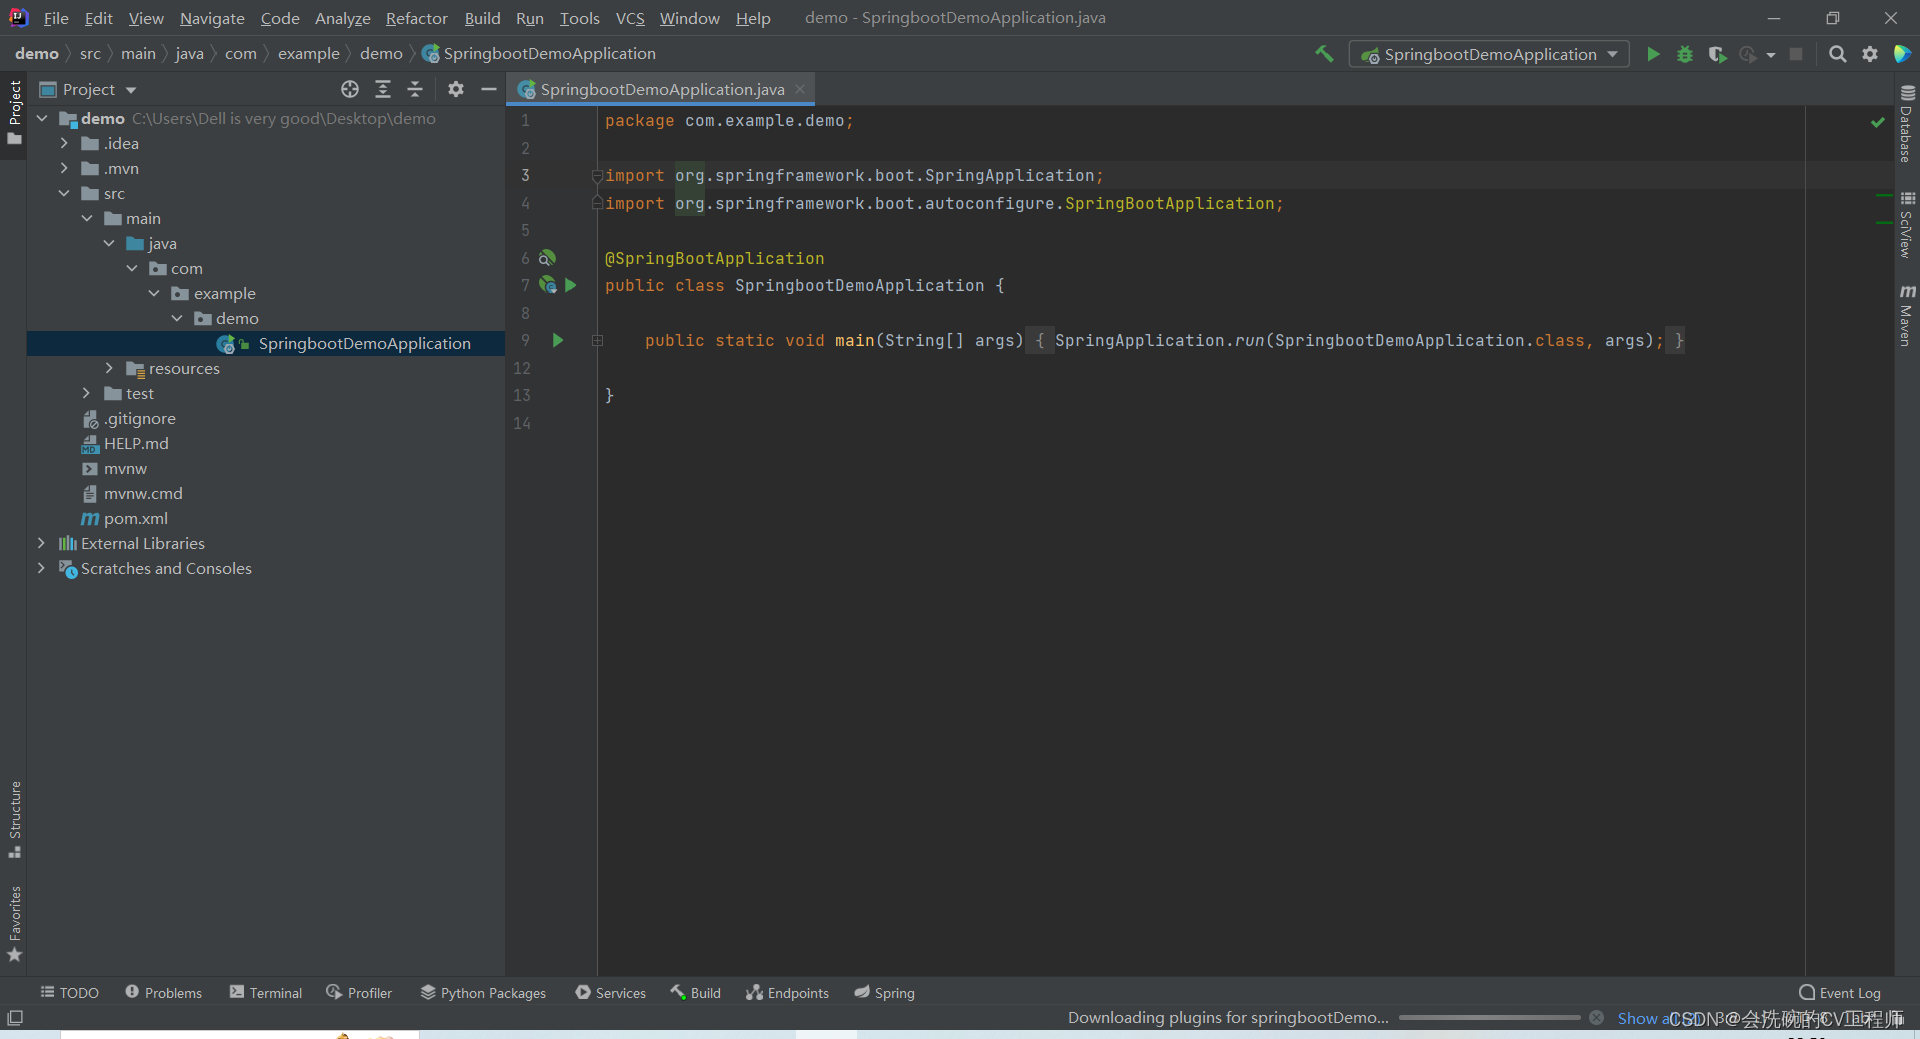This screenshot has width=1920, height=1039.
Task: Click 'example' in the breadcrumb path
Action: point(308,53)
